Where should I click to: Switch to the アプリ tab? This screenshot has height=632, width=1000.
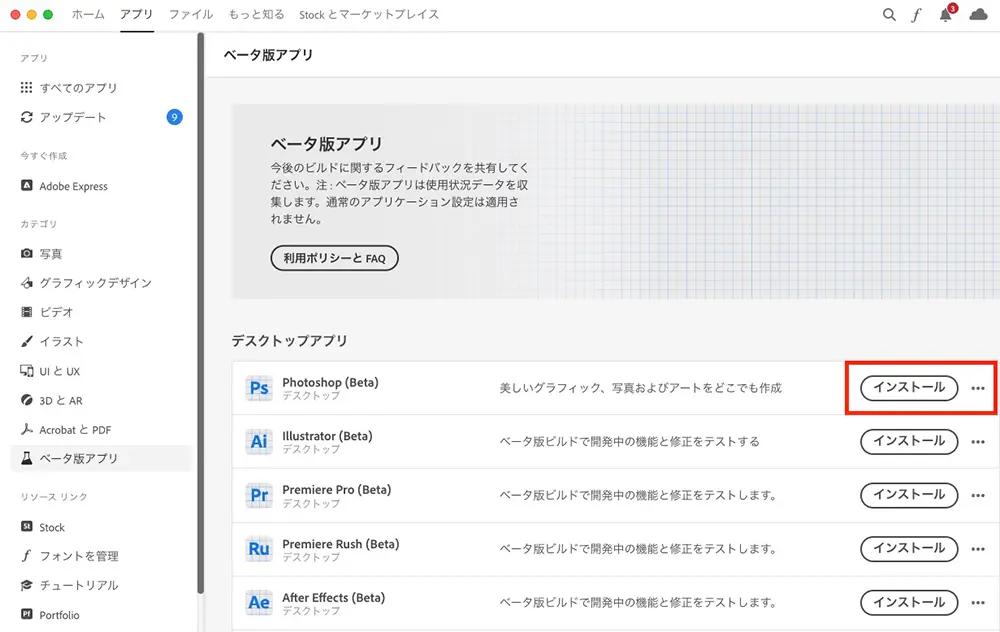pyautogui.click(x=136, y=14)
